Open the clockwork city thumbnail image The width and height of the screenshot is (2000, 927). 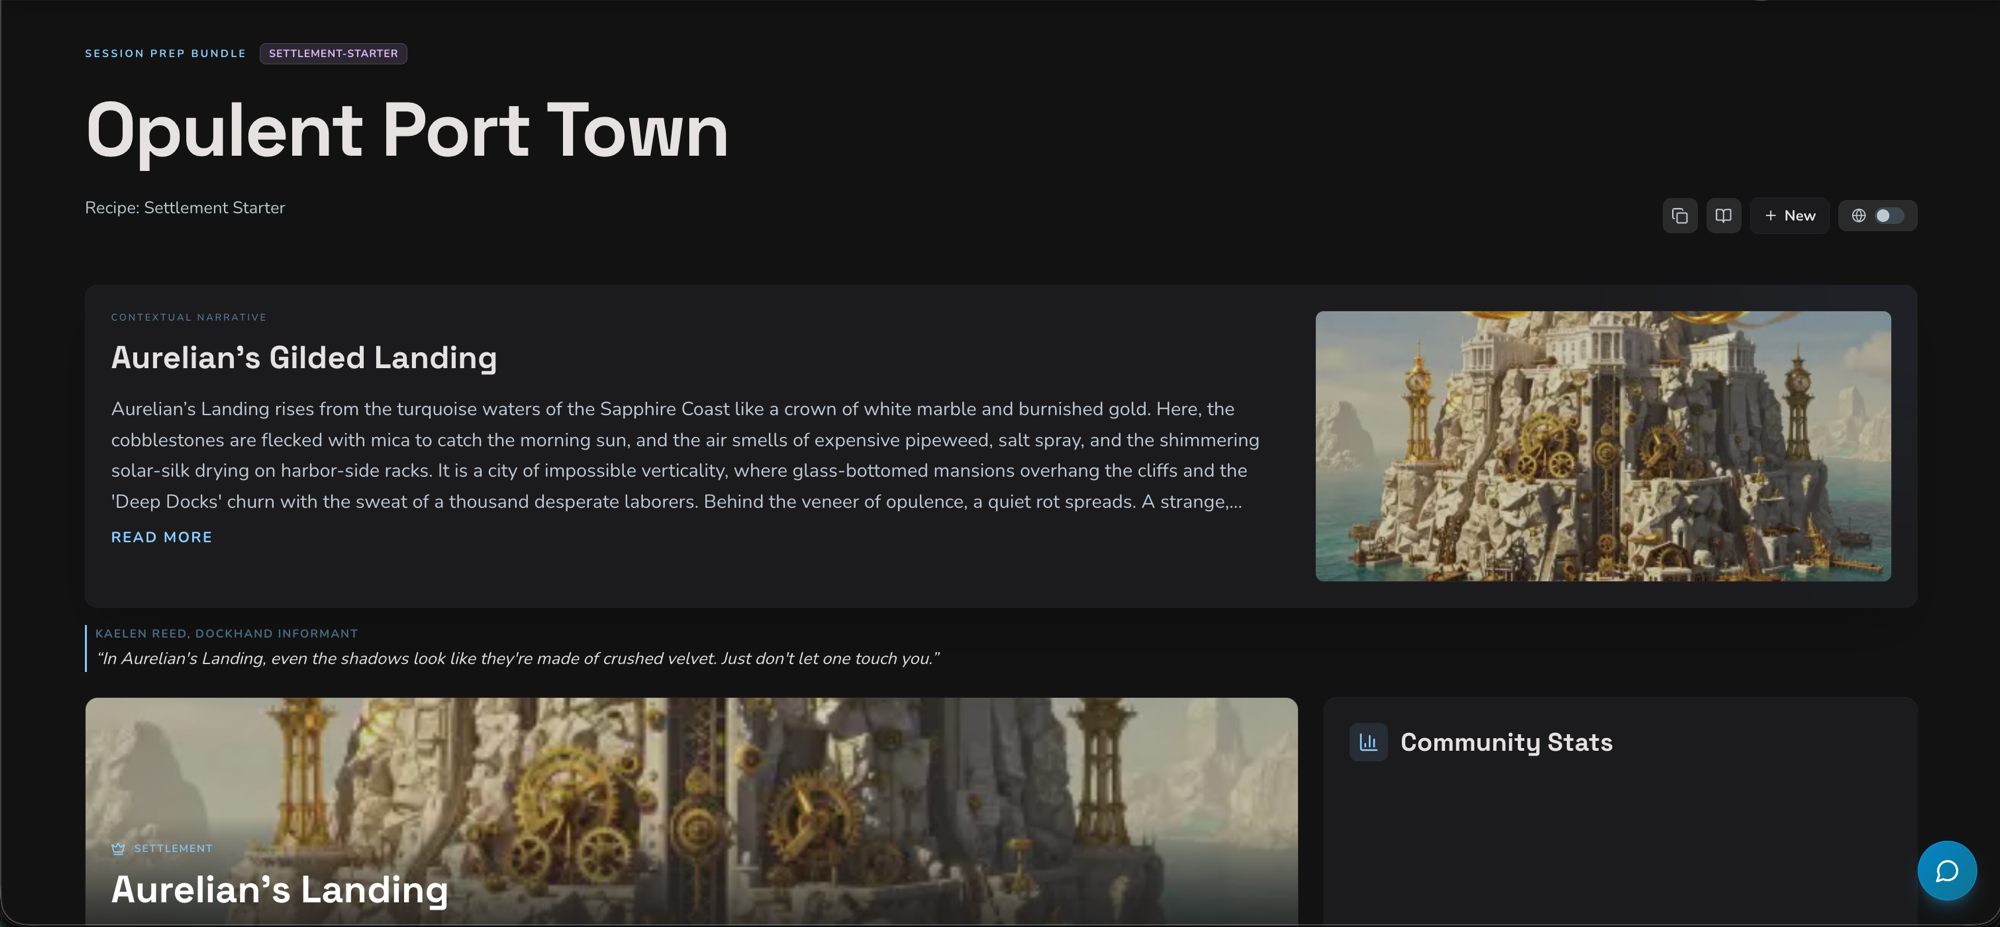coord(1602,446)
